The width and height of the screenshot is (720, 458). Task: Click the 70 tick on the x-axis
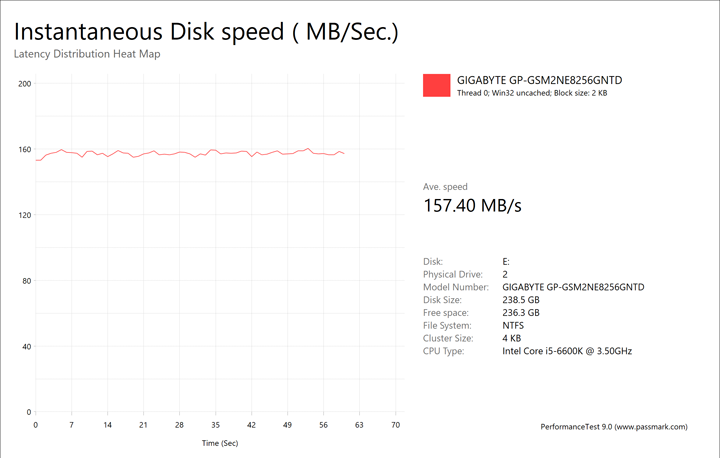395,425
